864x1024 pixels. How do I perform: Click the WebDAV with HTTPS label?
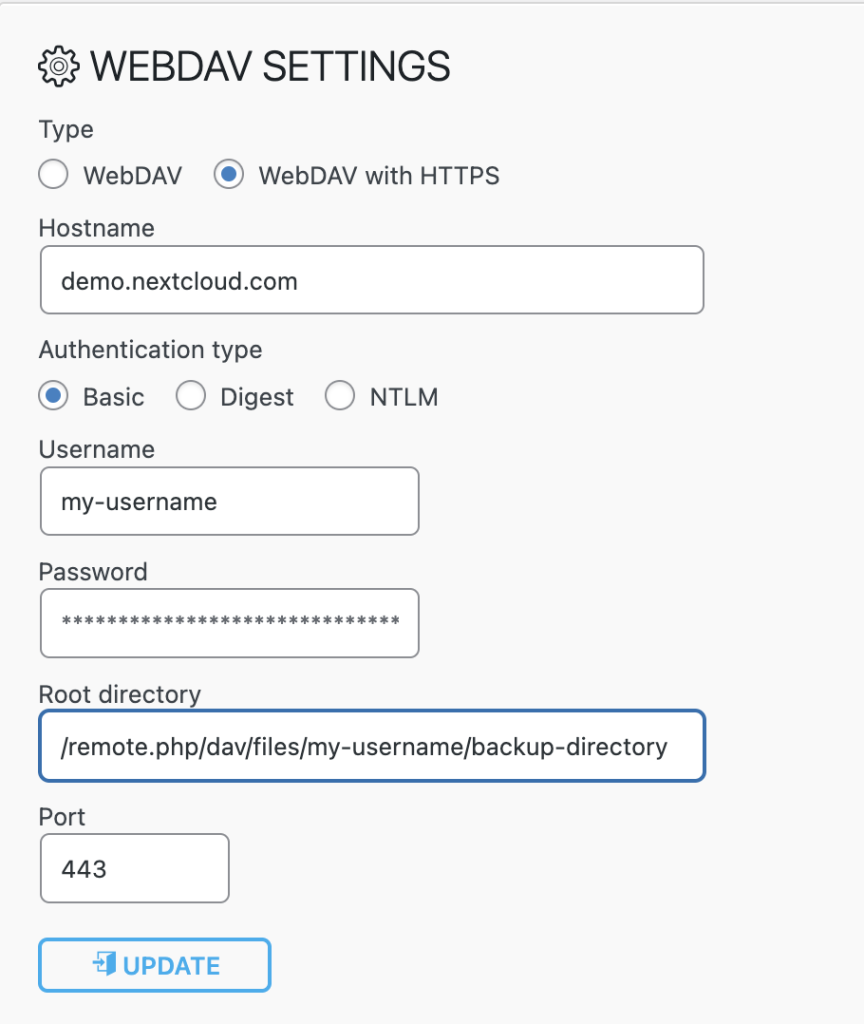coord(379,176)
